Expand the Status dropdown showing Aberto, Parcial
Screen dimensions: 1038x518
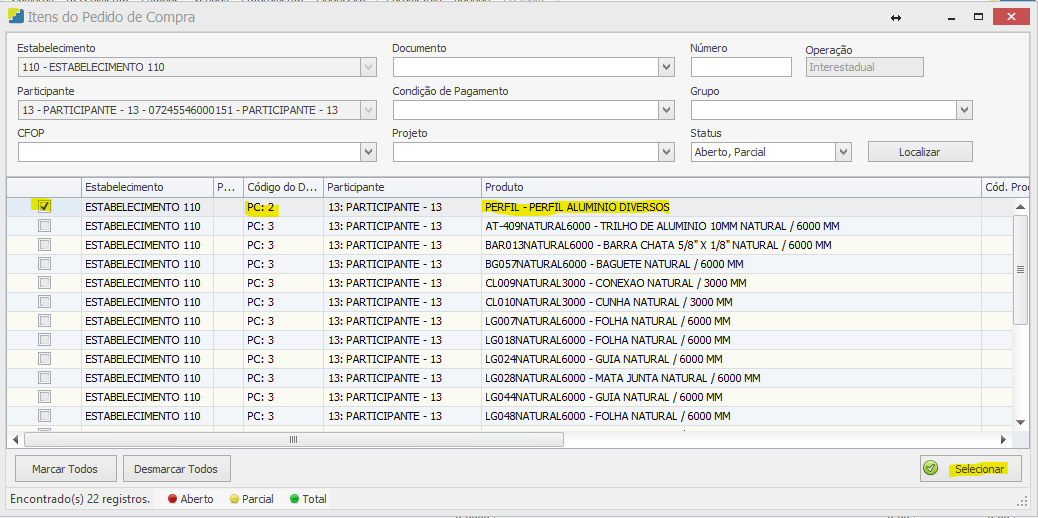pos(843,152)
